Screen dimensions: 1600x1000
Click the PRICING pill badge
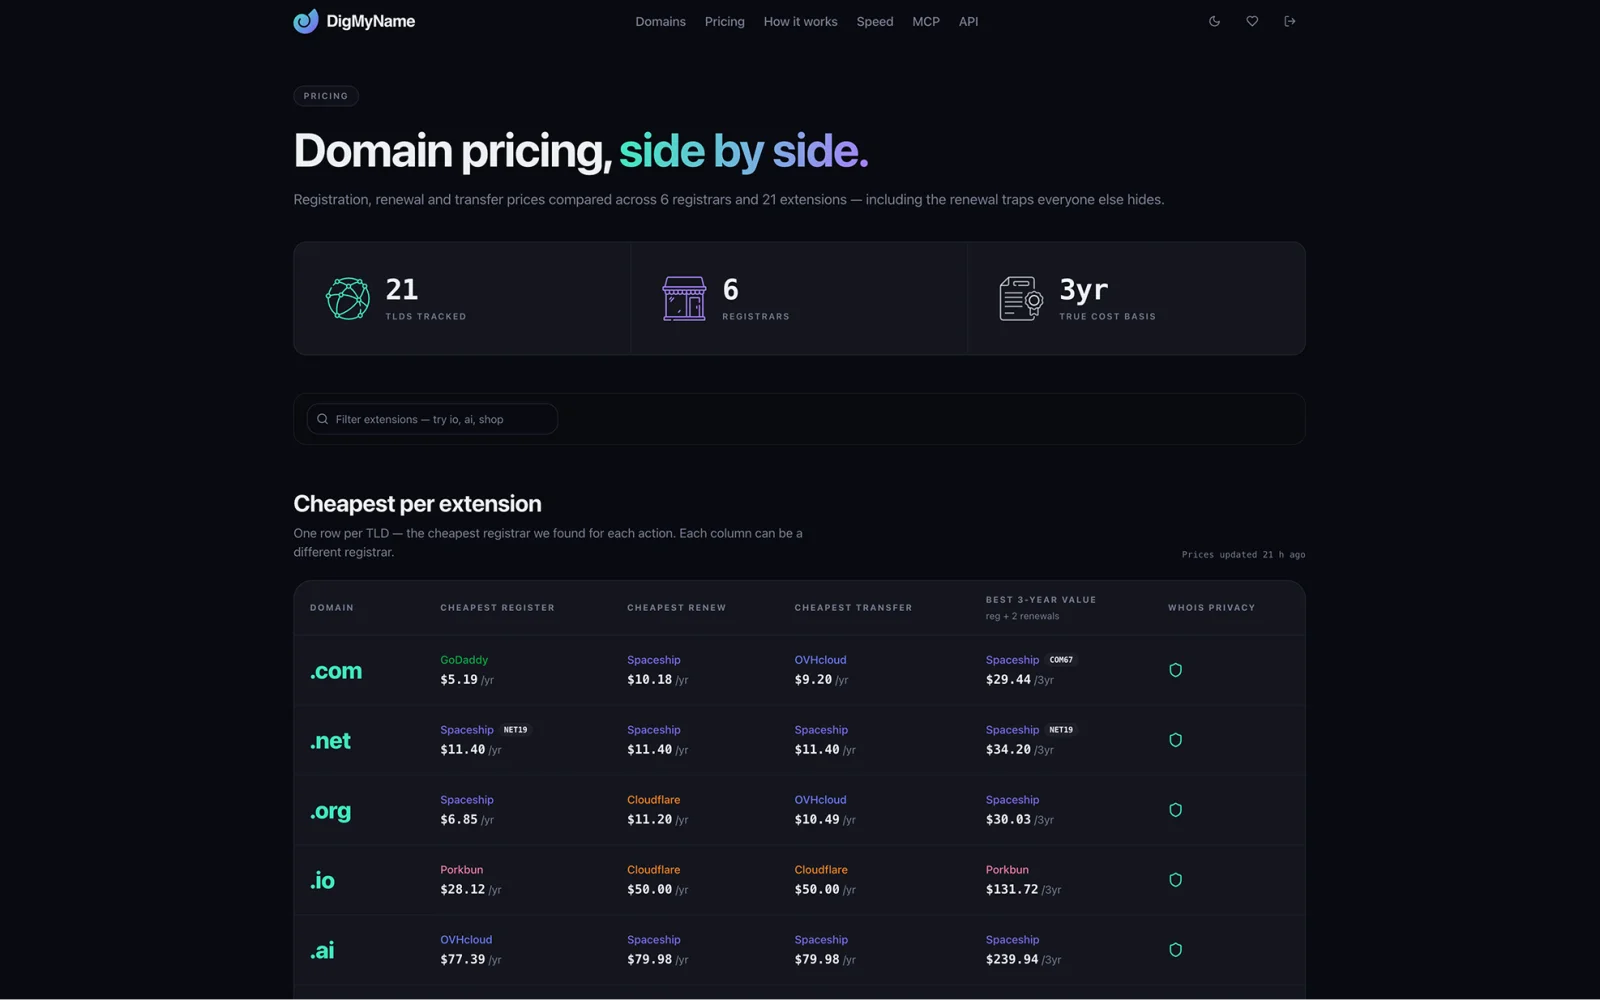(326, 96)
